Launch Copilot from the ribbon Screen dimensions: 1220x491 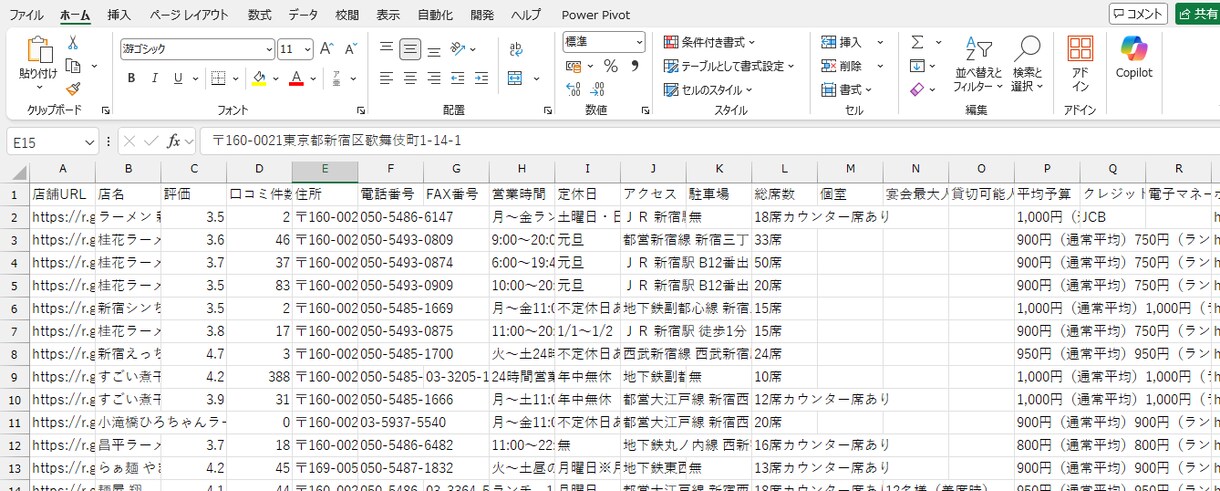pyautogui.click(x=1134, y=56)
